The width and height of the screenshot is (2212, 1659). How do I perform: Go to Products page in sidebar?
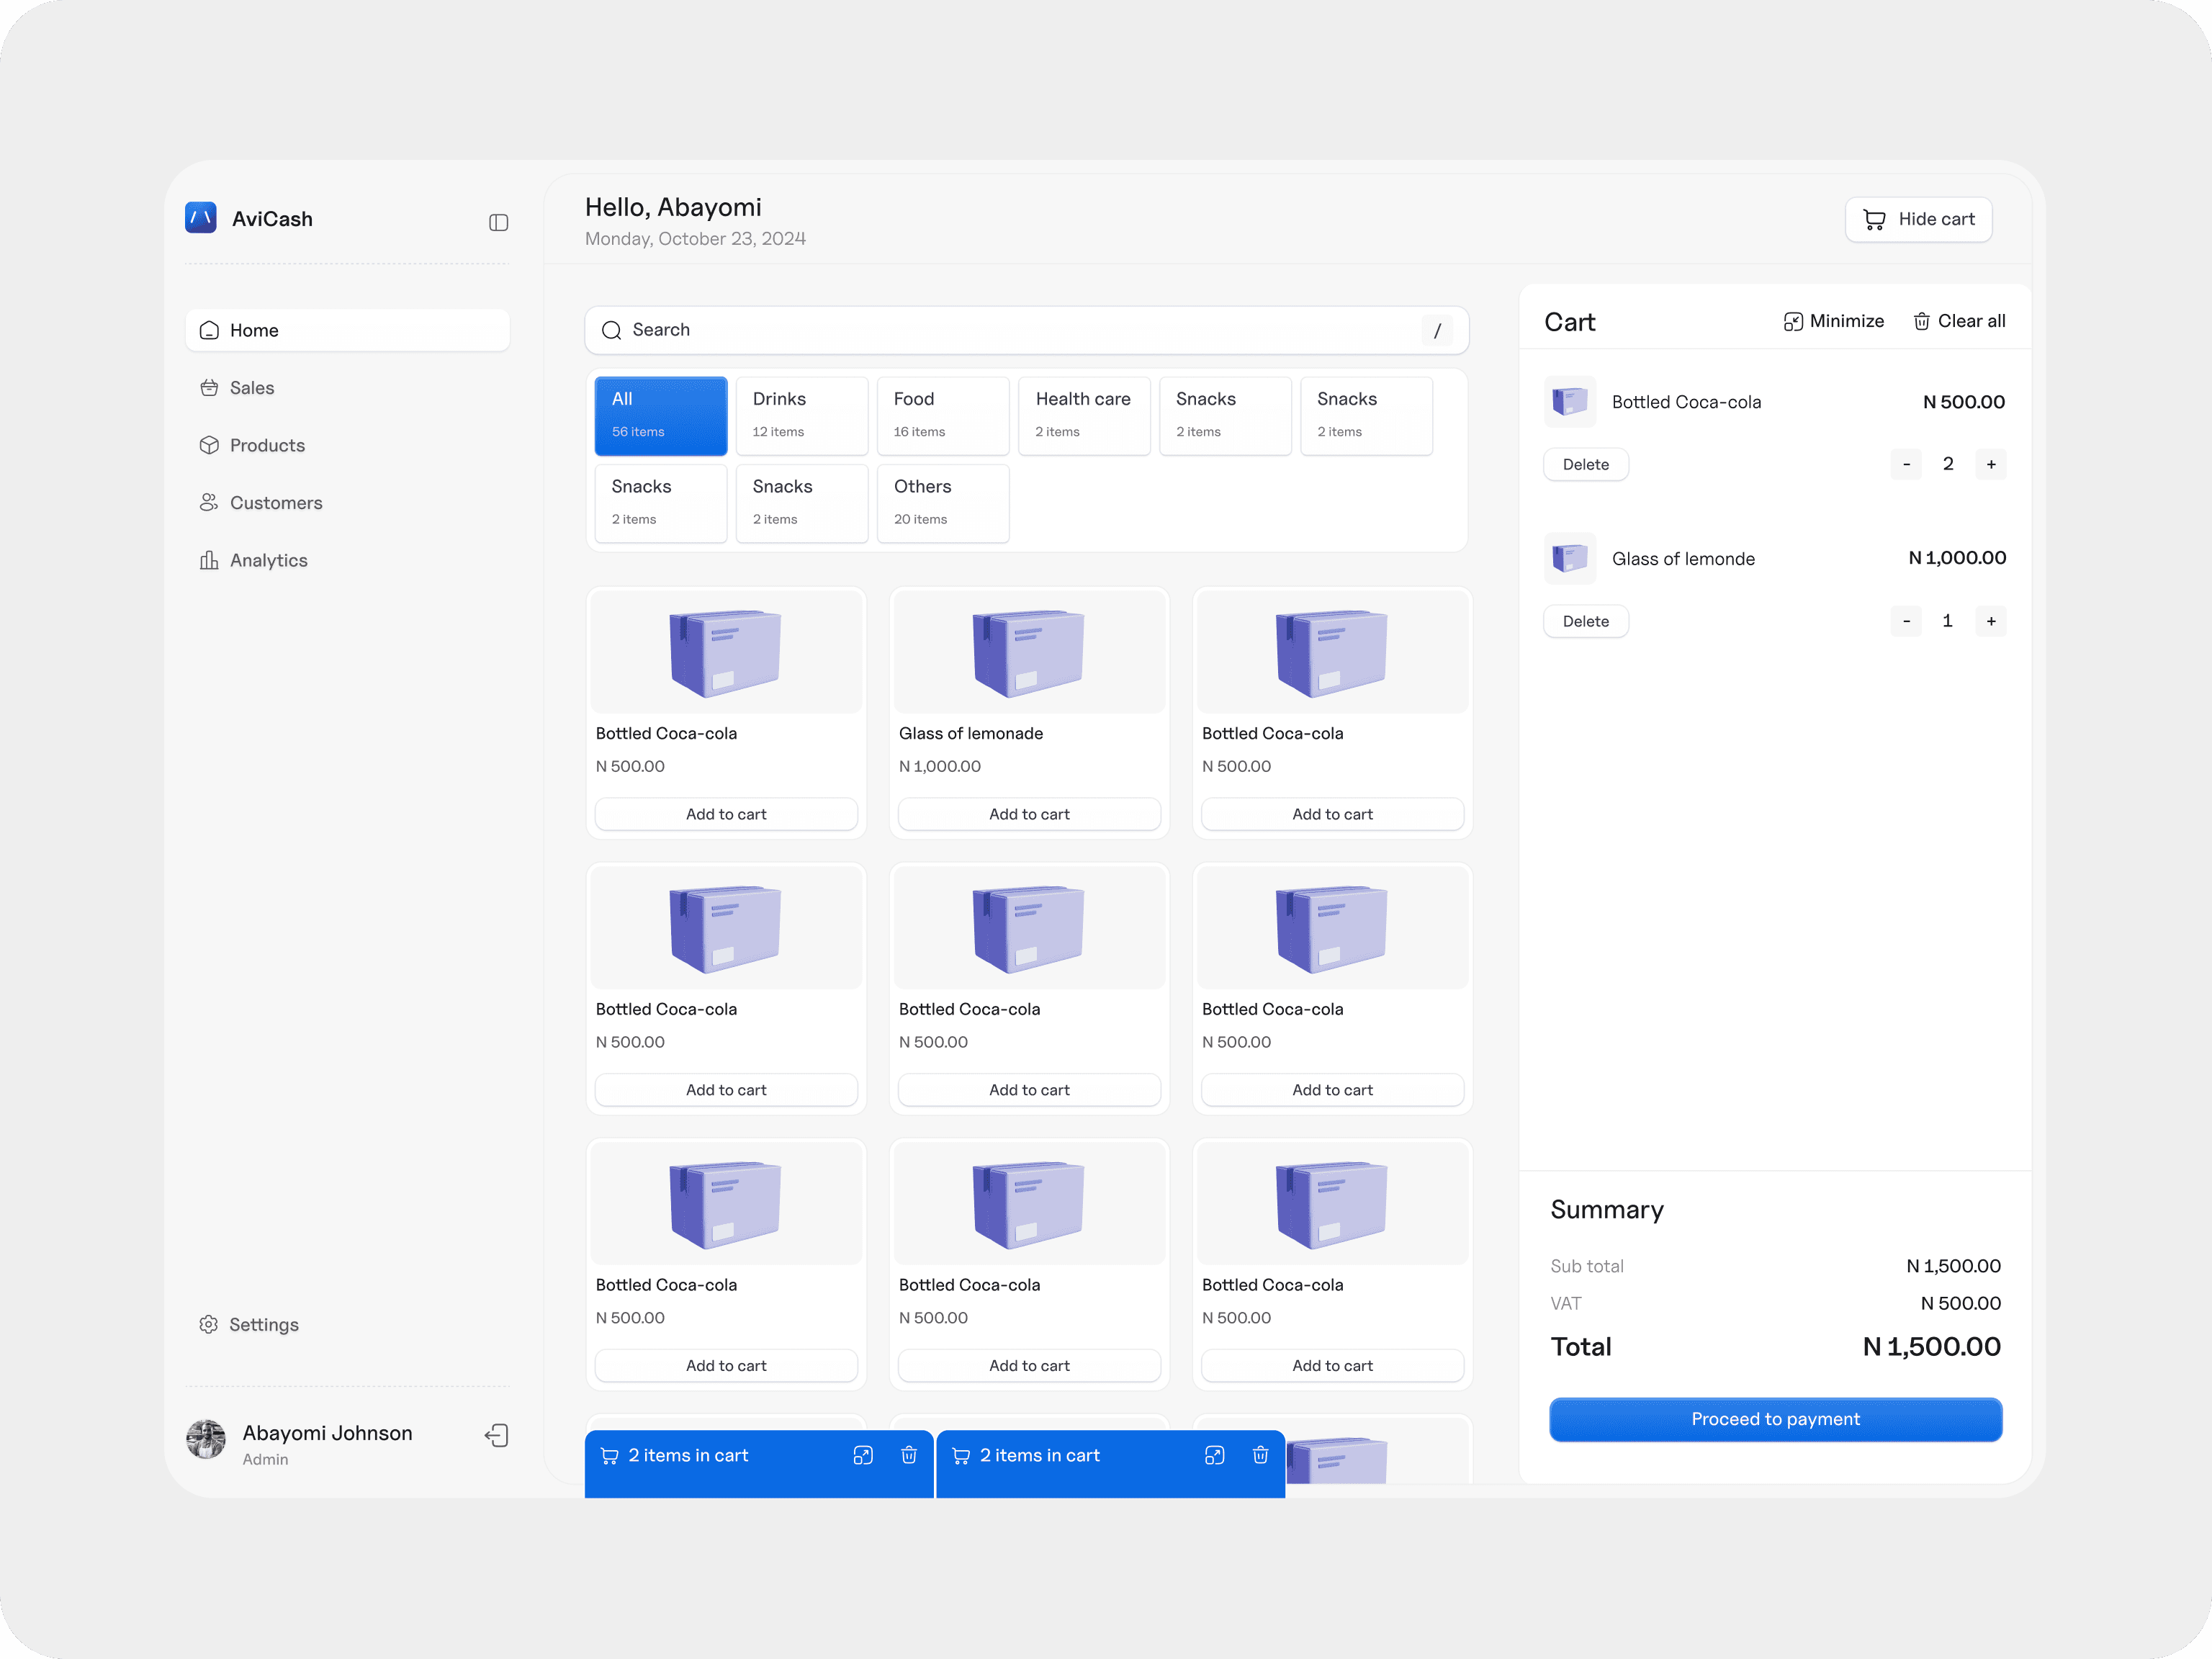pos(267,445)
